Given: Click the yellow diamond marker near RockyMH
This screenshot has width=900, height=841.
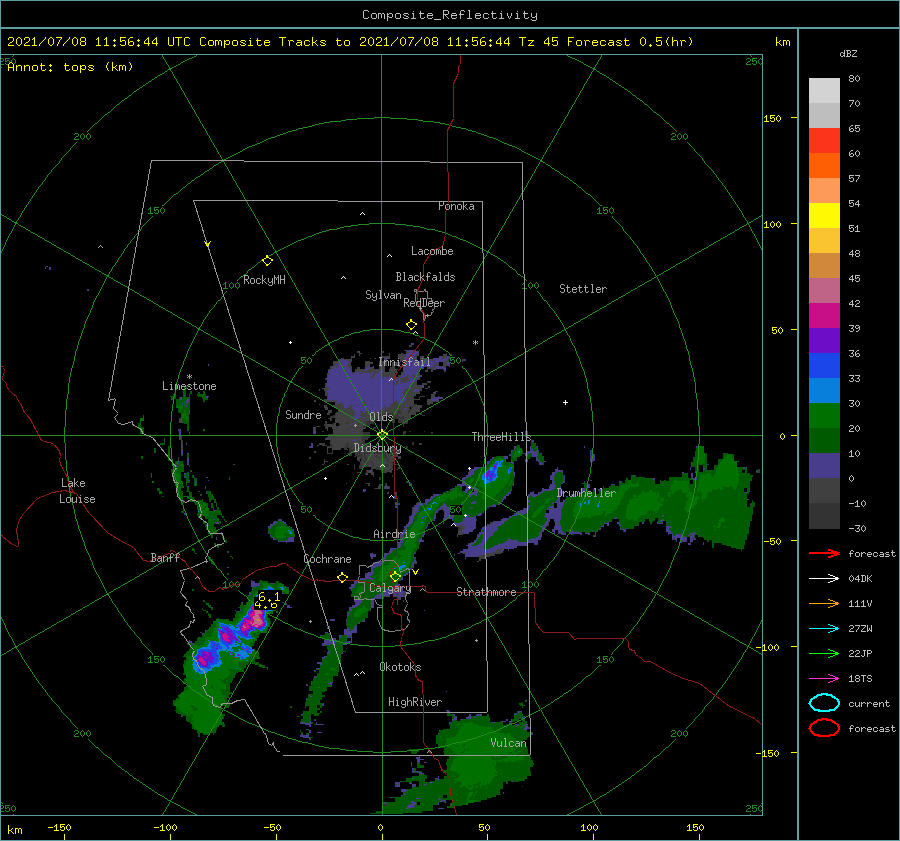Looking at the screenshot, I should (267, 261).
